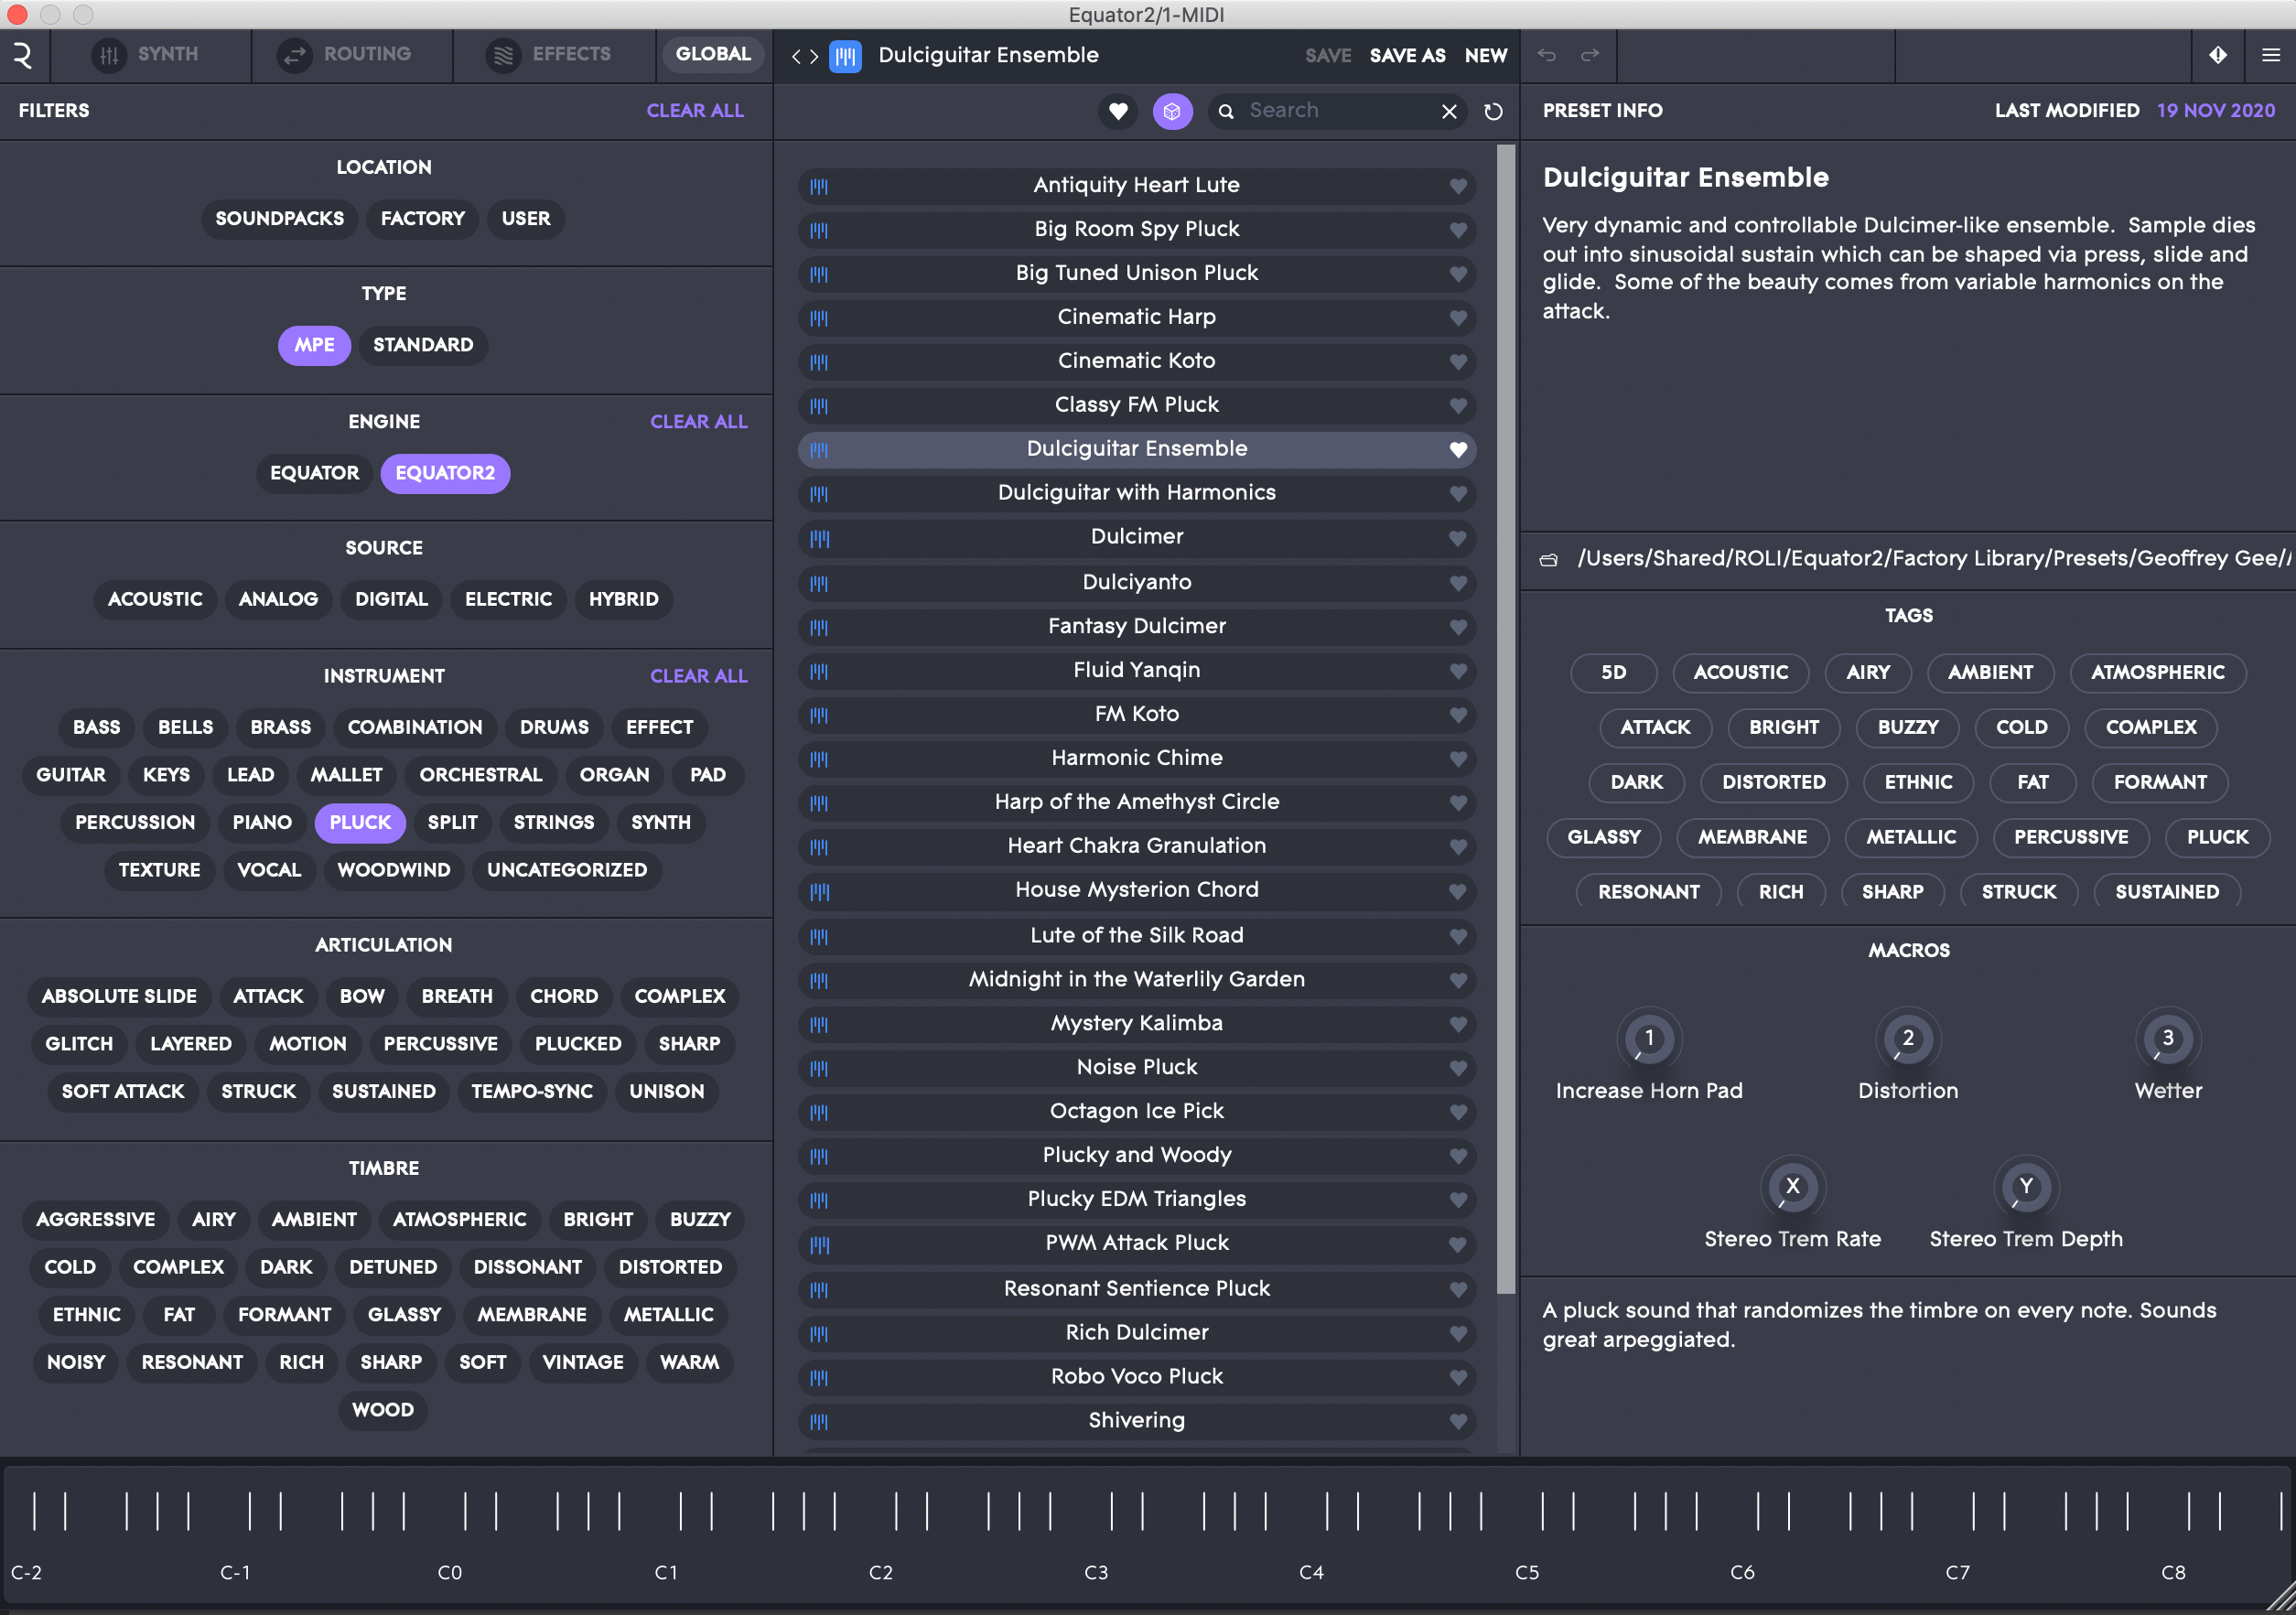
Task: Click SAVE AS button
Action: (x=1407, y=56)
